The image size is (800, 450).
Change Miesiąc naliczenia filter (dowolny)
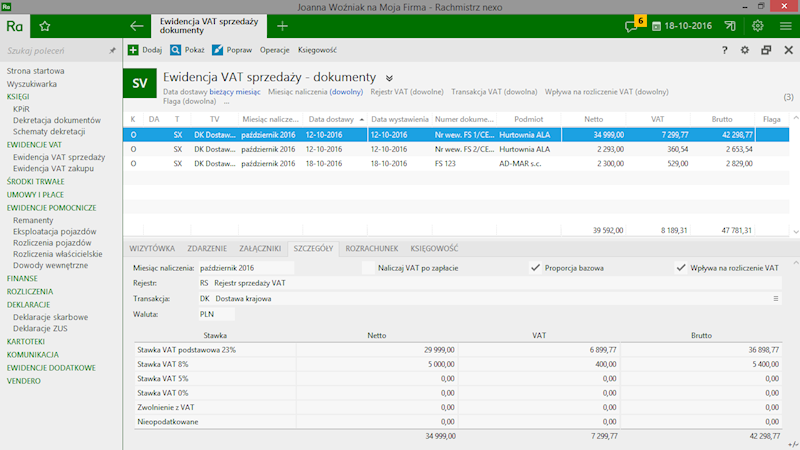(346, 92)
